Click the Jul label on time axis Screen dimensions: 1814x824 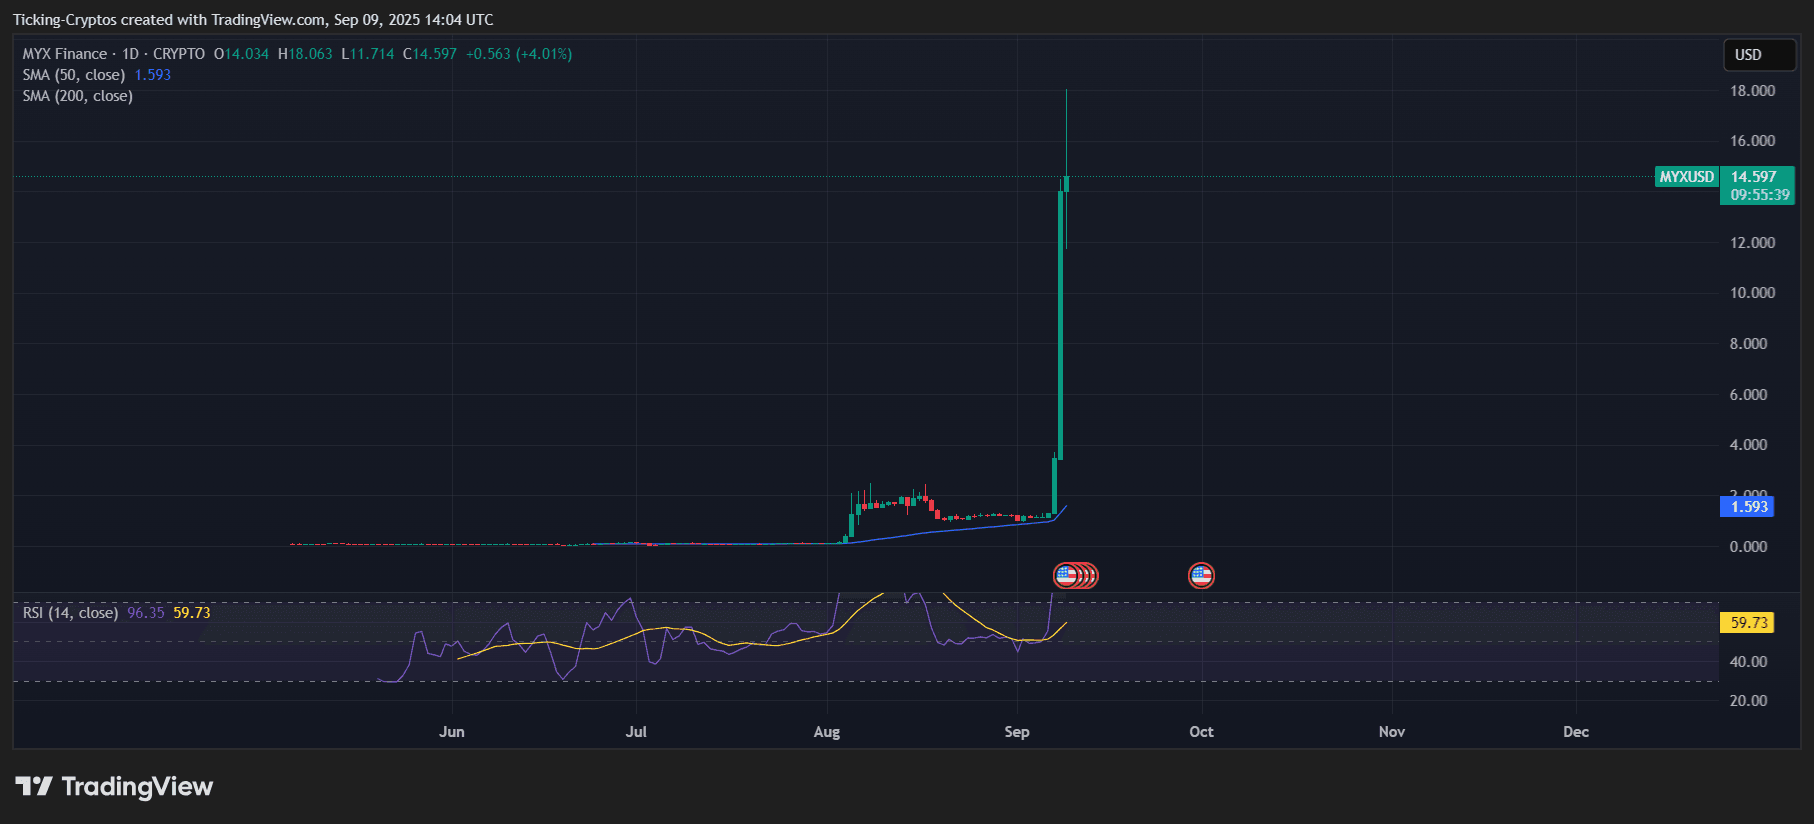point(636,732)
